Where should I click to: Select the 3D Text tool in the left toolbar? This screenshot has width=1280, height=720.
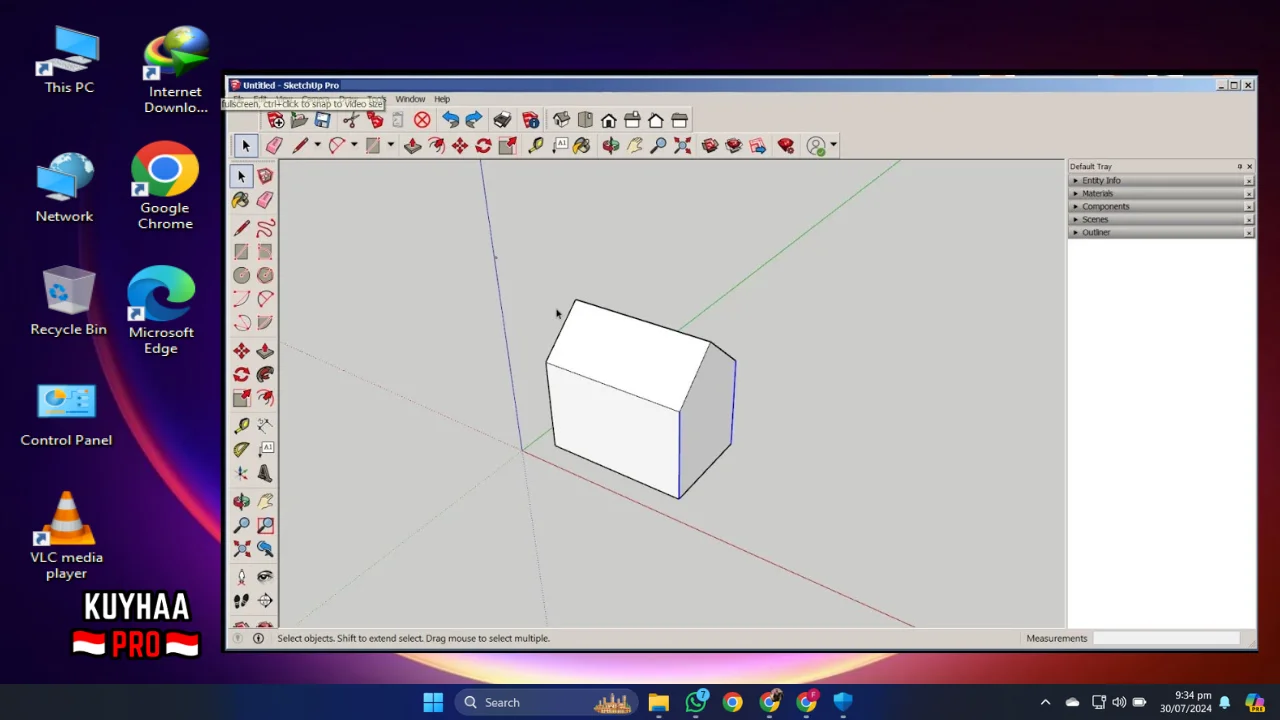pos(265,473)
